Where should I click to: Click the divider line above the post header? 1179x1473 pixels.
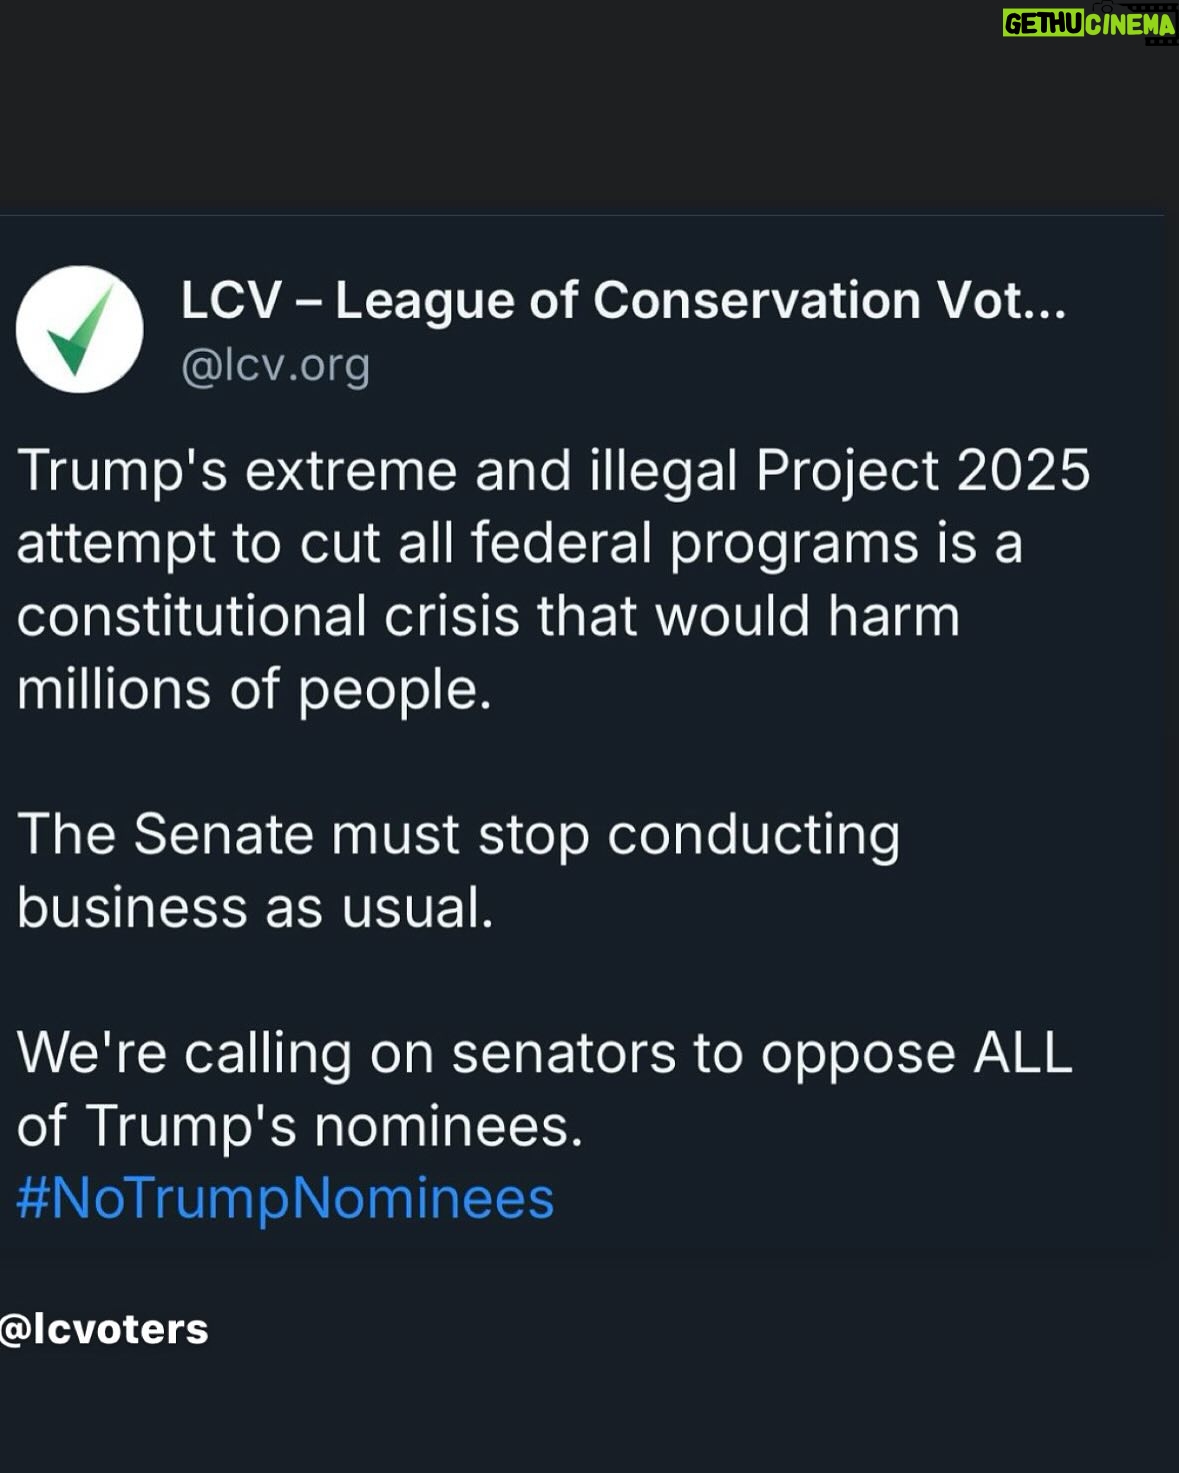[582, 215]
